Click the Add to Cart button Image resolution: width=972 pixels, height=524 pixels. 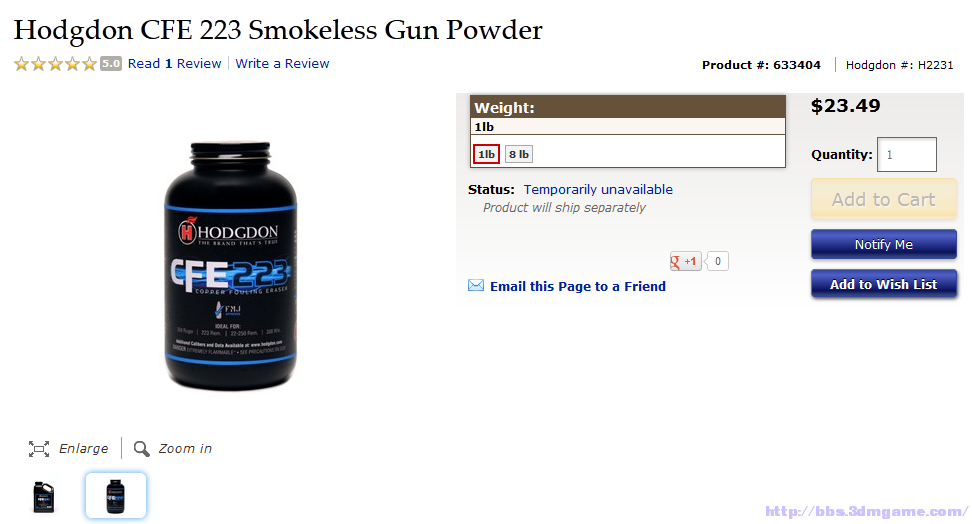(x=883, y=199)
